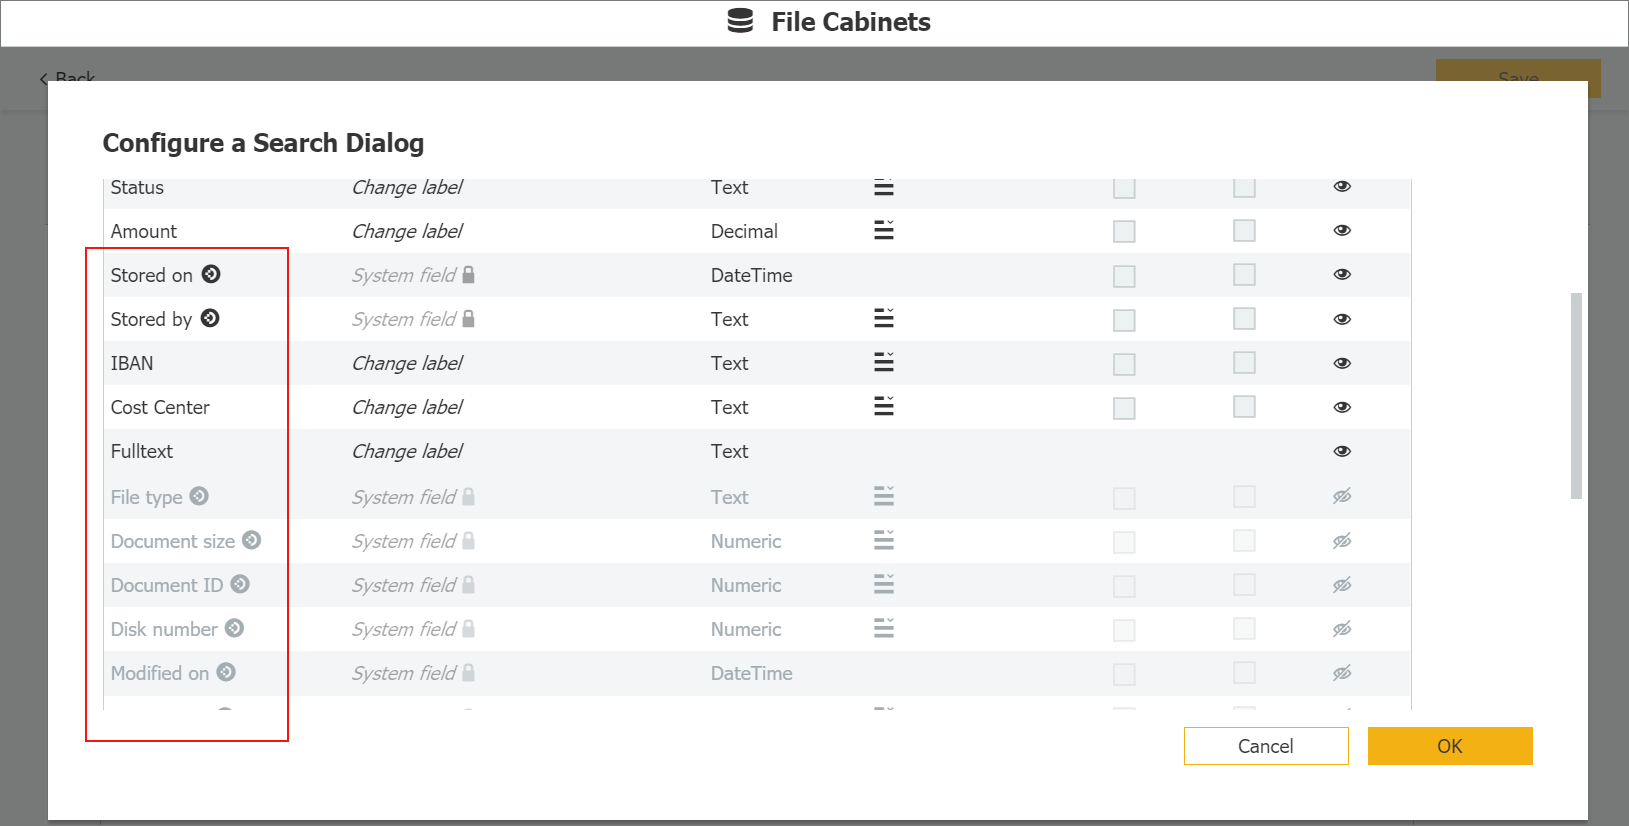
Task: Tick second checkbox in Cost Center row
Action: tap(1244, 407)
